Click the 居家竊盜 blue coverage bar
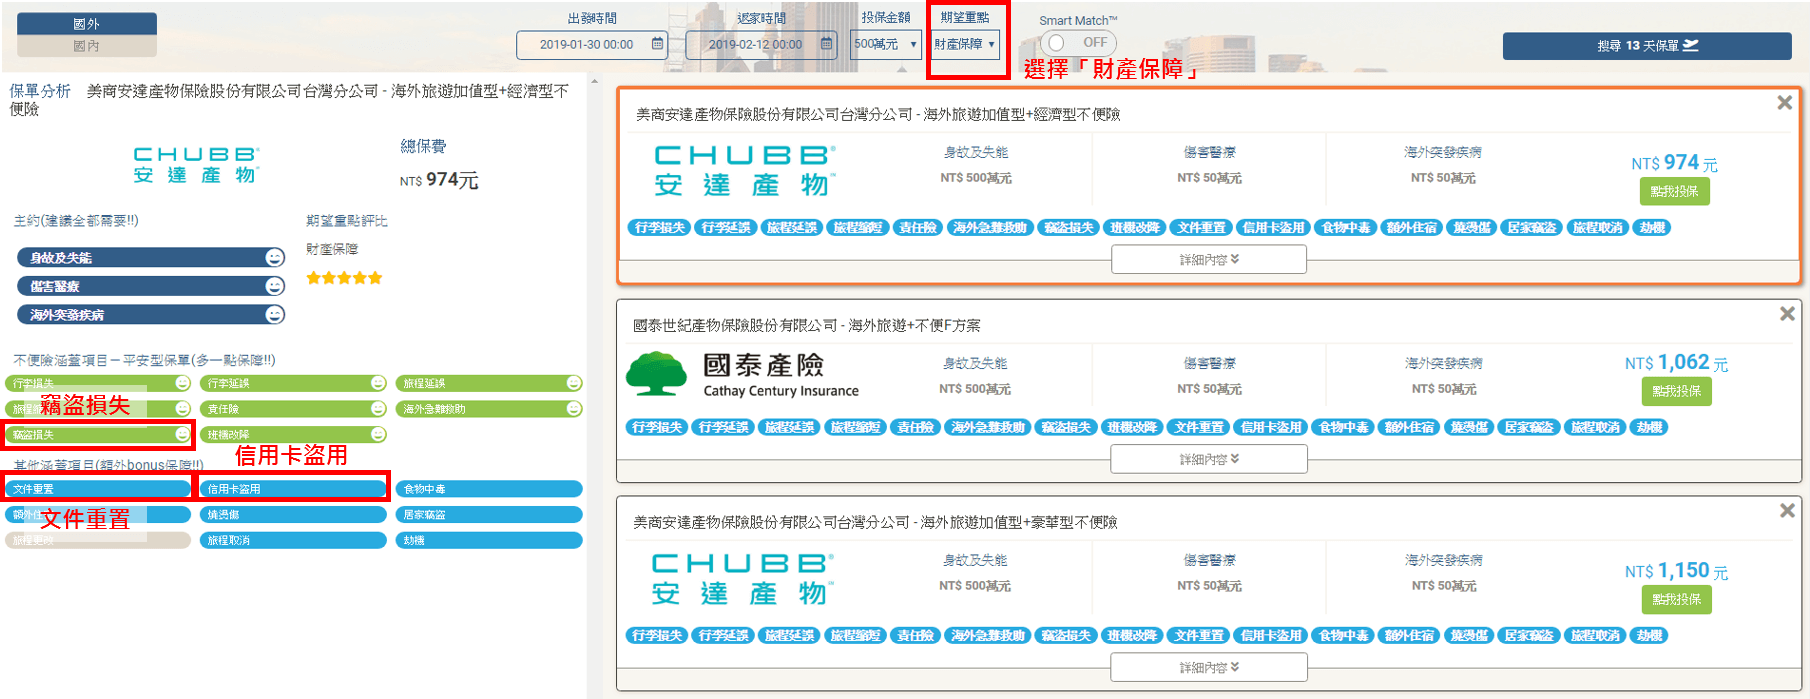Image resolution: width=1810 pixels, height=699 pixels. pos(490,515)
